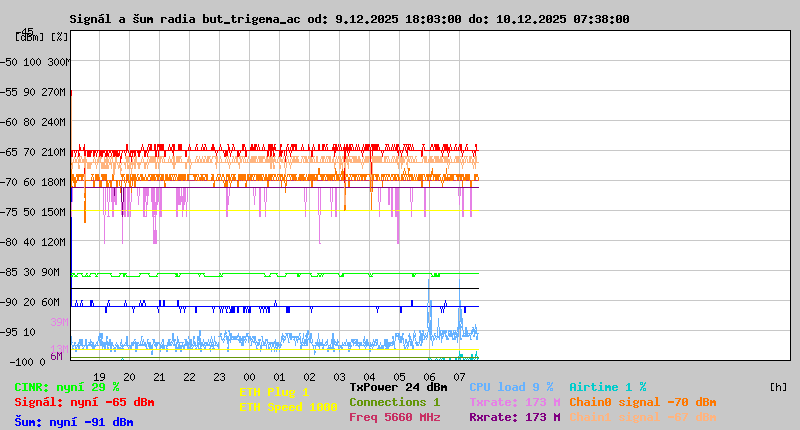Click the ETH Speed 1000 legend label
800x430 pixels.
pos(288,407)
